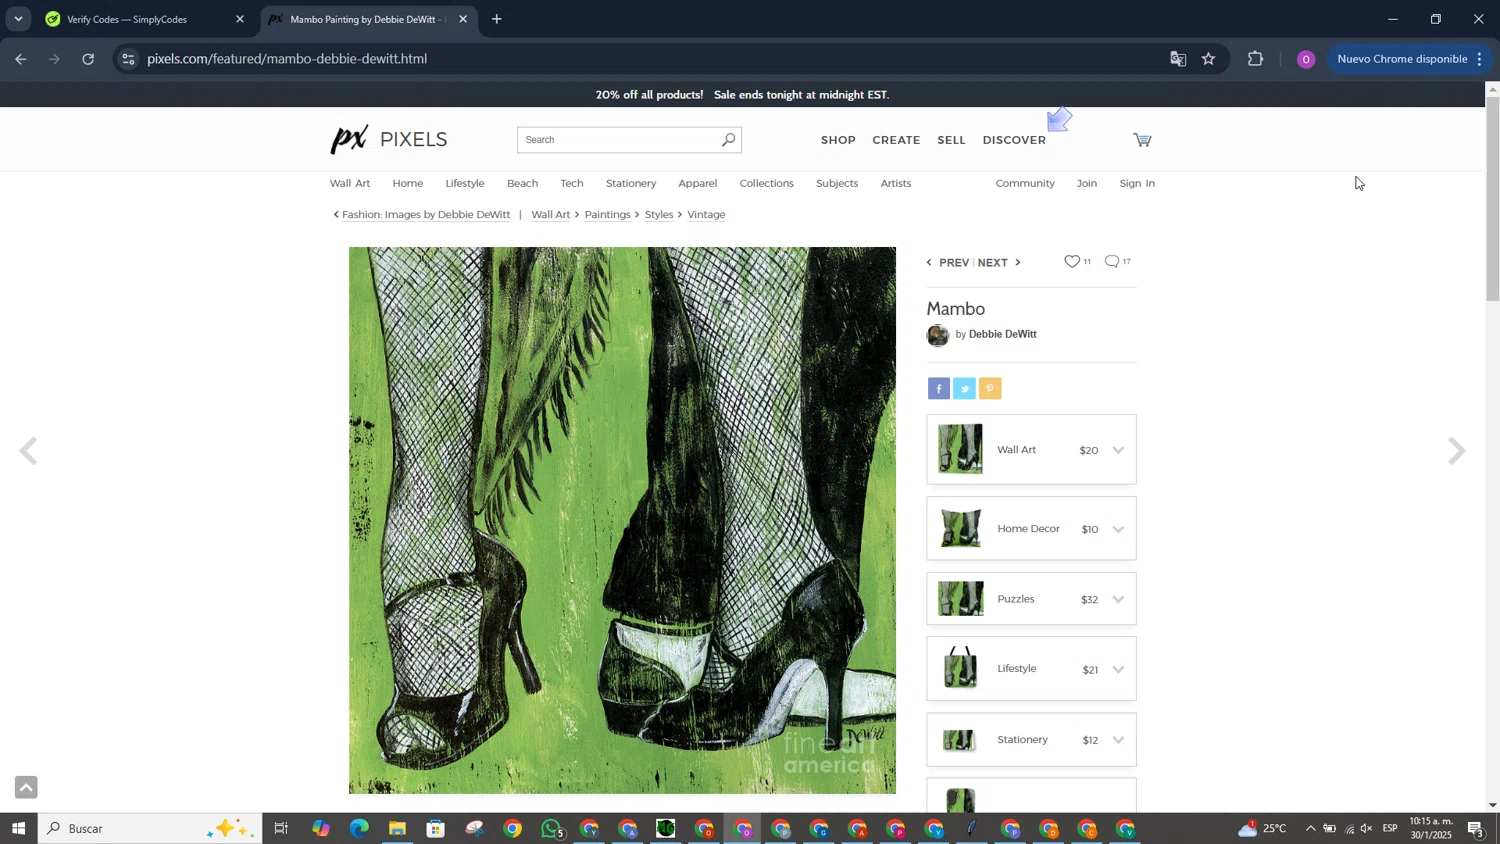Image resolution: width=1500 pixels, height=844 pixels.
Task: Open volume control in system tray
Action: click(x=1367, y=829)
